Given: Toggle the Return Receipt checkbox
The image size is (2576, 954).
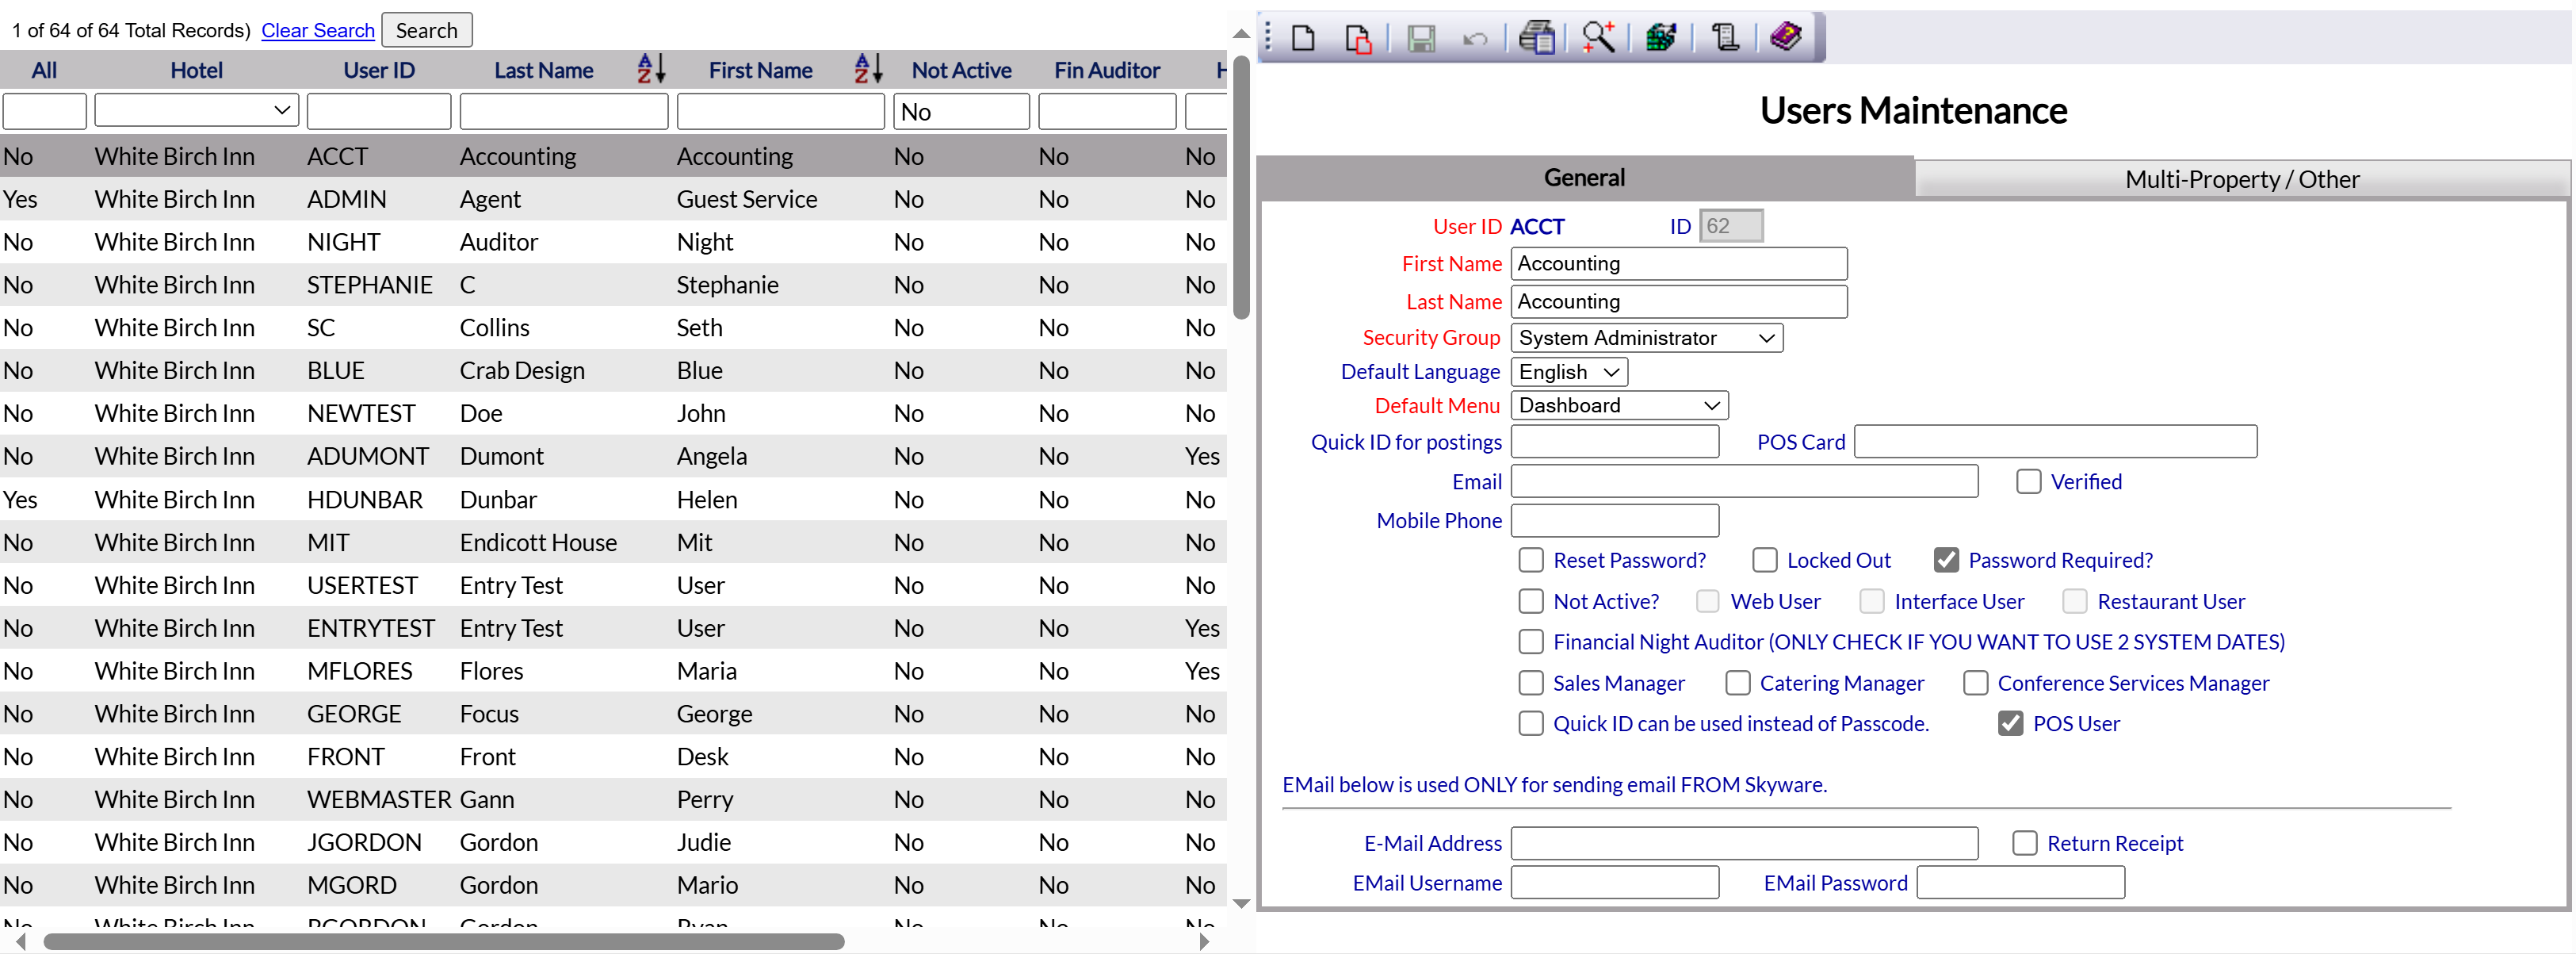Looking at the screenshot, I should (x=2025, y=843).
